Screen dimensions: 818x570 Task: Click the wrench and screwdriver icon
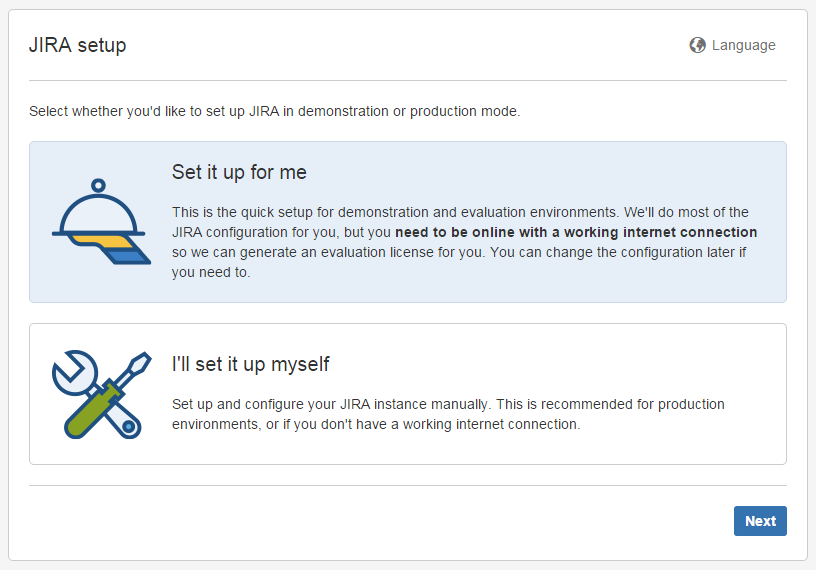(101, 395)
